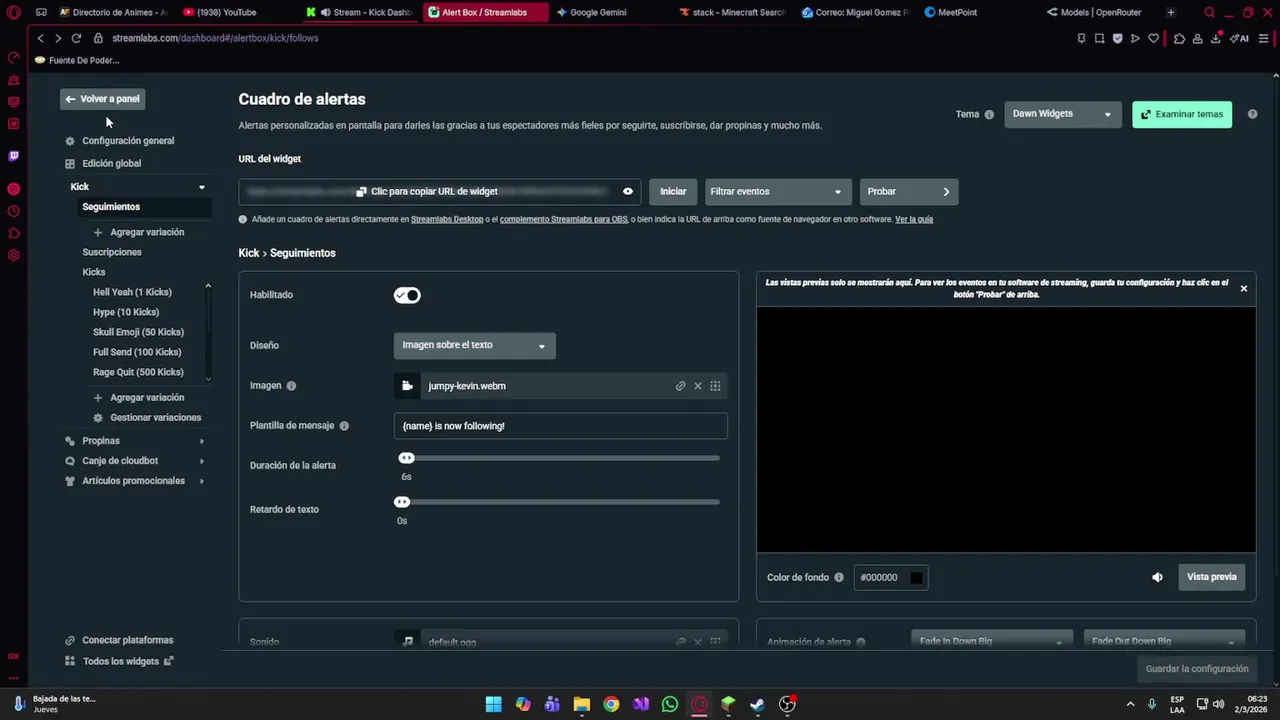The width and height of the screenshot is (1280, 720).
Task: Click the Duración de la alerta slider handle
Action: click(x=406, y=458)
